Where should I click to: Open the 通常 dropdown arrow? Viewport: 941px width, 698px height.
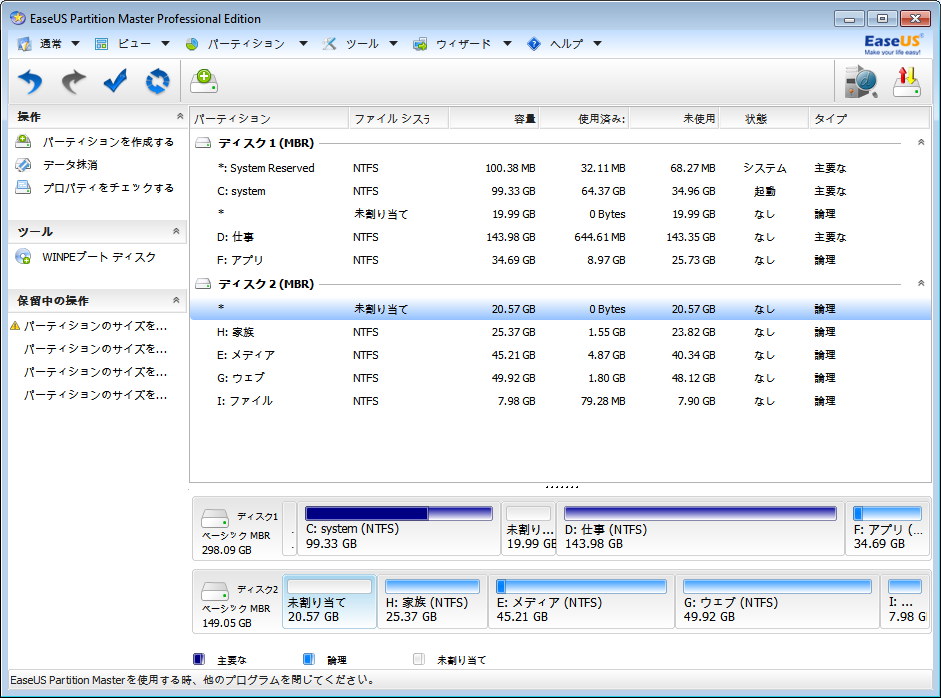click(x=76, y=44)
